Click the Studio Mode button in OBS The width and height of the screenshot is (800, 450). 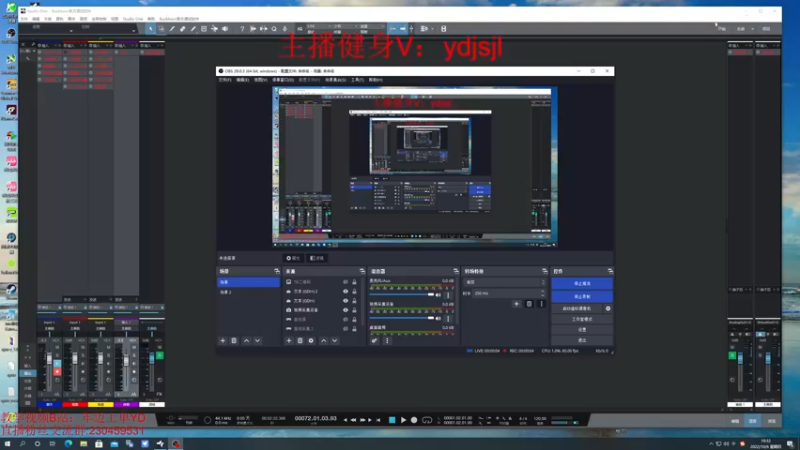click(582, 319)
